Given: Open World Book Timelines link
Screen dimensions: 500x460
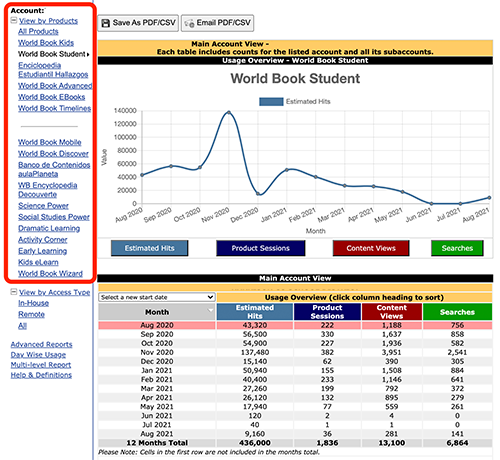Looking at the screenshot, I should pos(54,108).
